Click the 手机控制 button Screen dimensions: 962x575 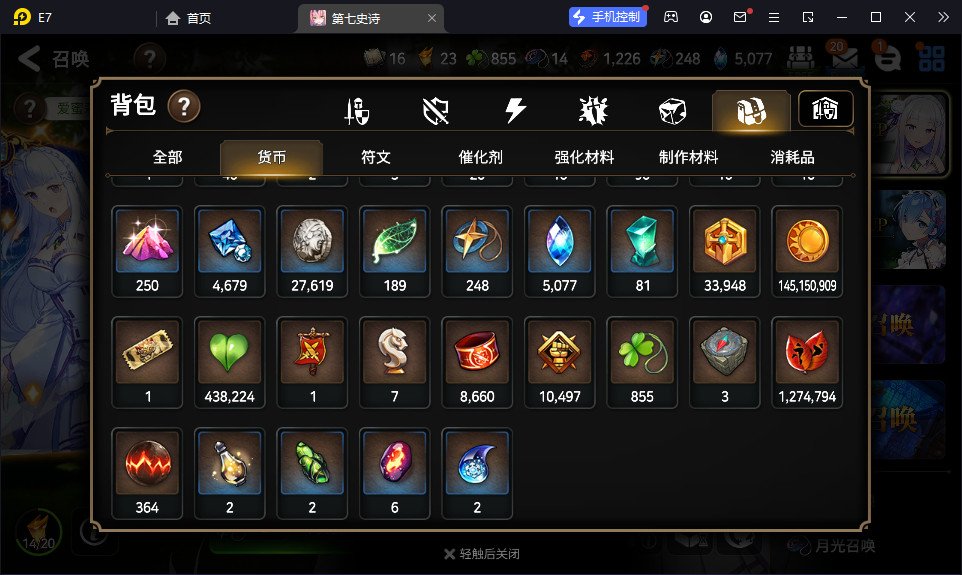(607, 17)
